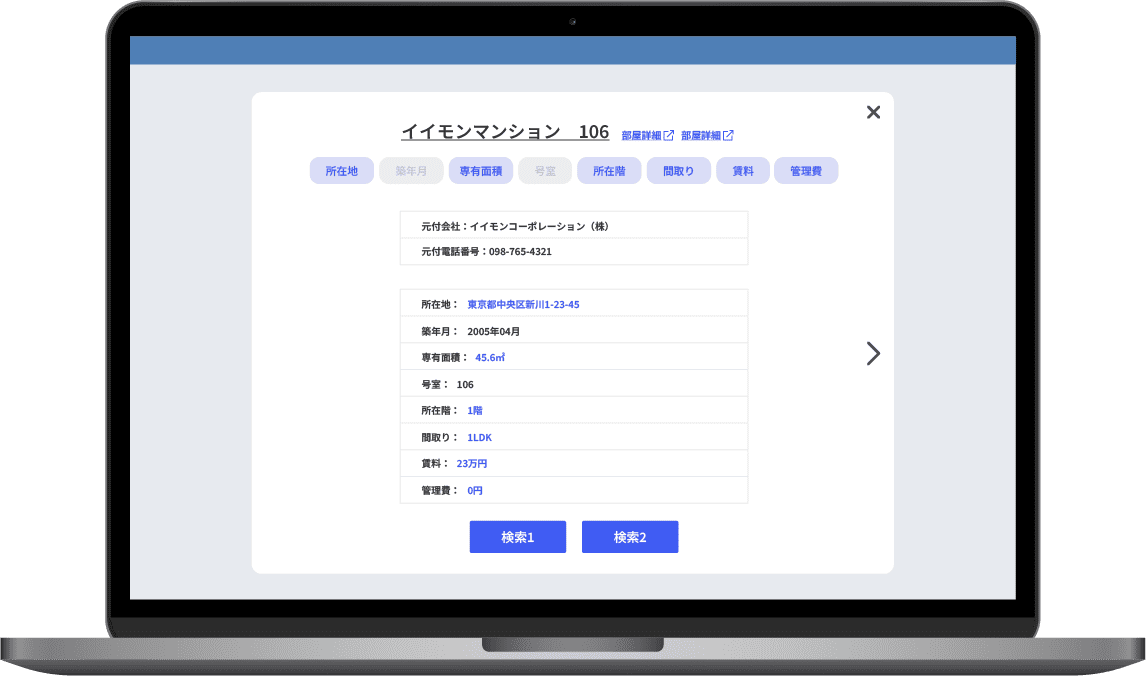Toggle the 専有面積 filter chip
The height and width of the screenshot is (676, 1146).
(480, 171)
